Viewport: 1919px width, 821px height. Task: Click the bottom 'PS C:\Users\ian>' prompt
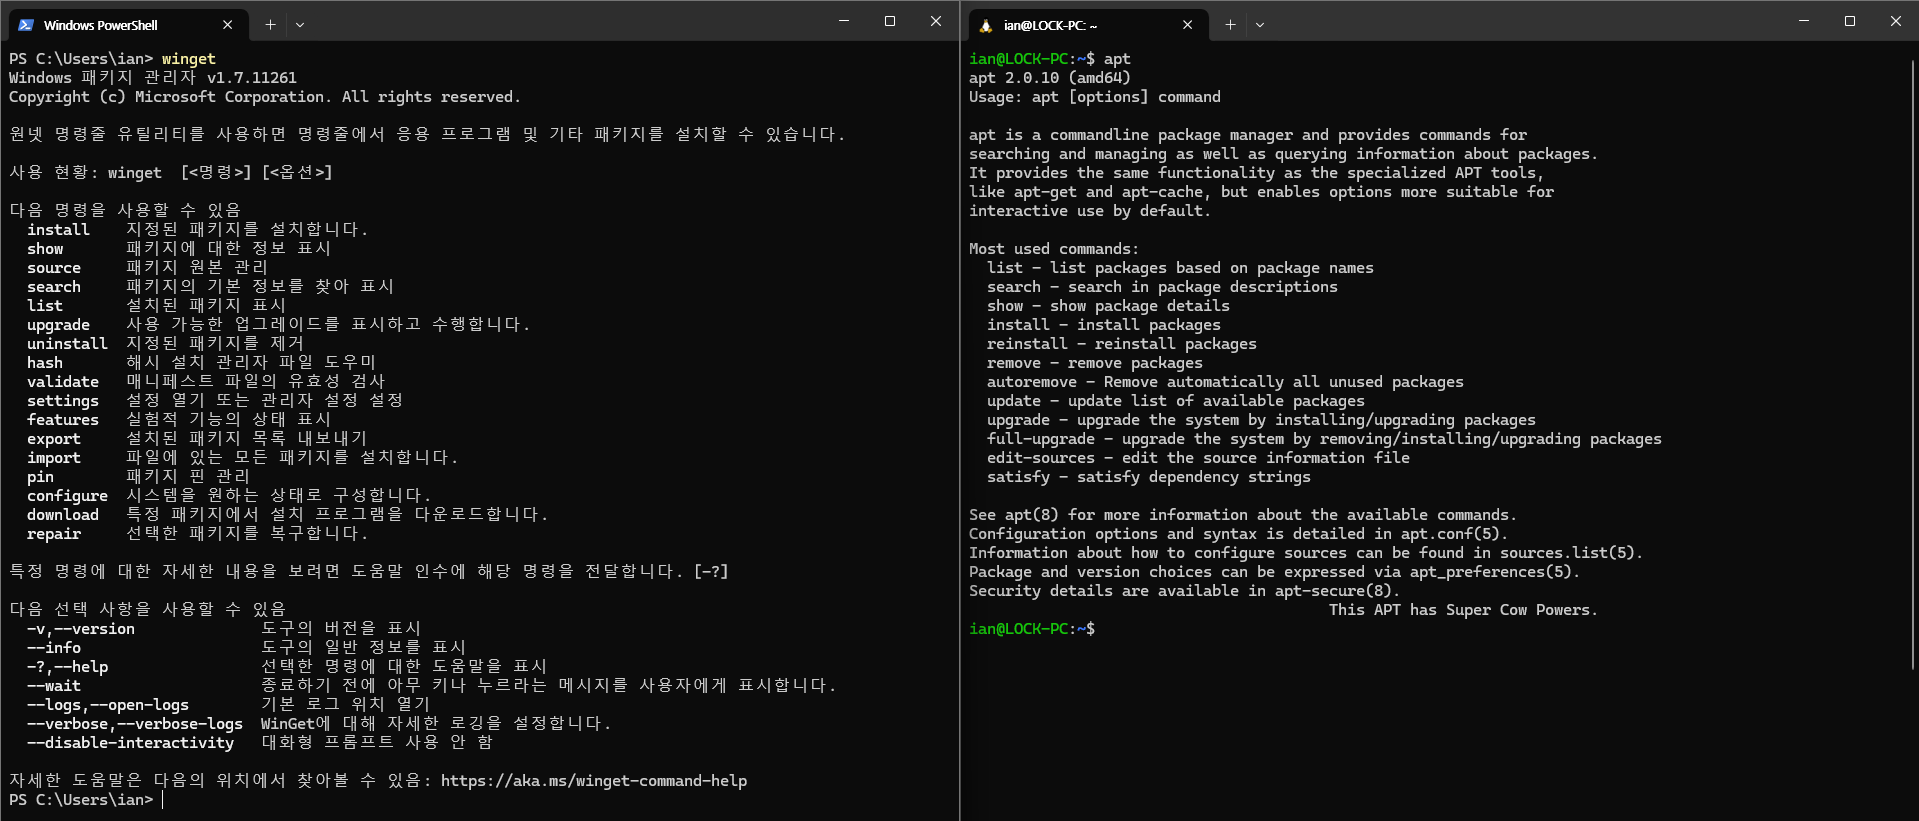coord(81,800)
